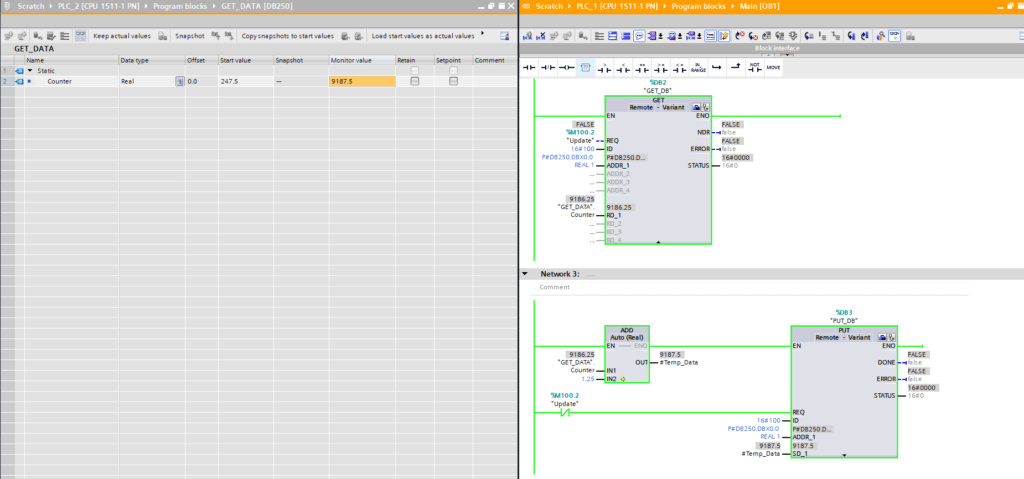Expand the PUT block's extra parameters arrow
Viewport: 1024px width, 479px height.
844,455
